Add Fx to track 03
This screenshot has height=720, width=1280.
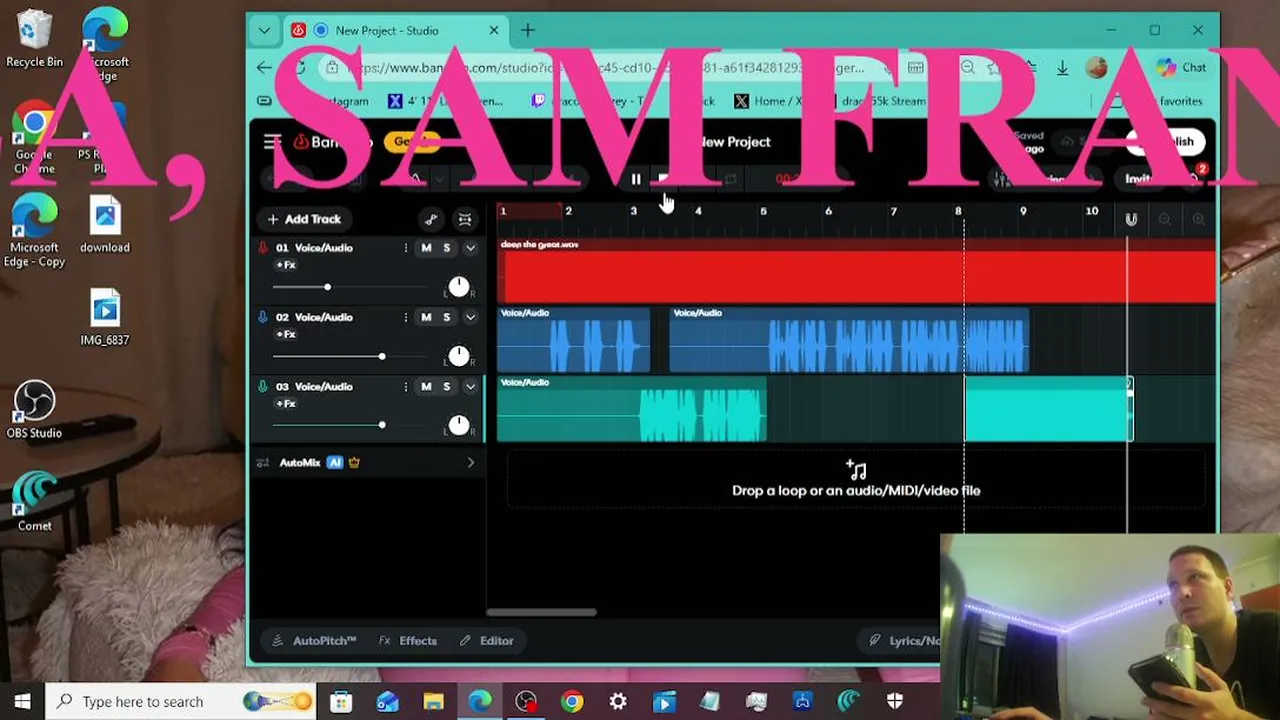(x=286, y=404)
